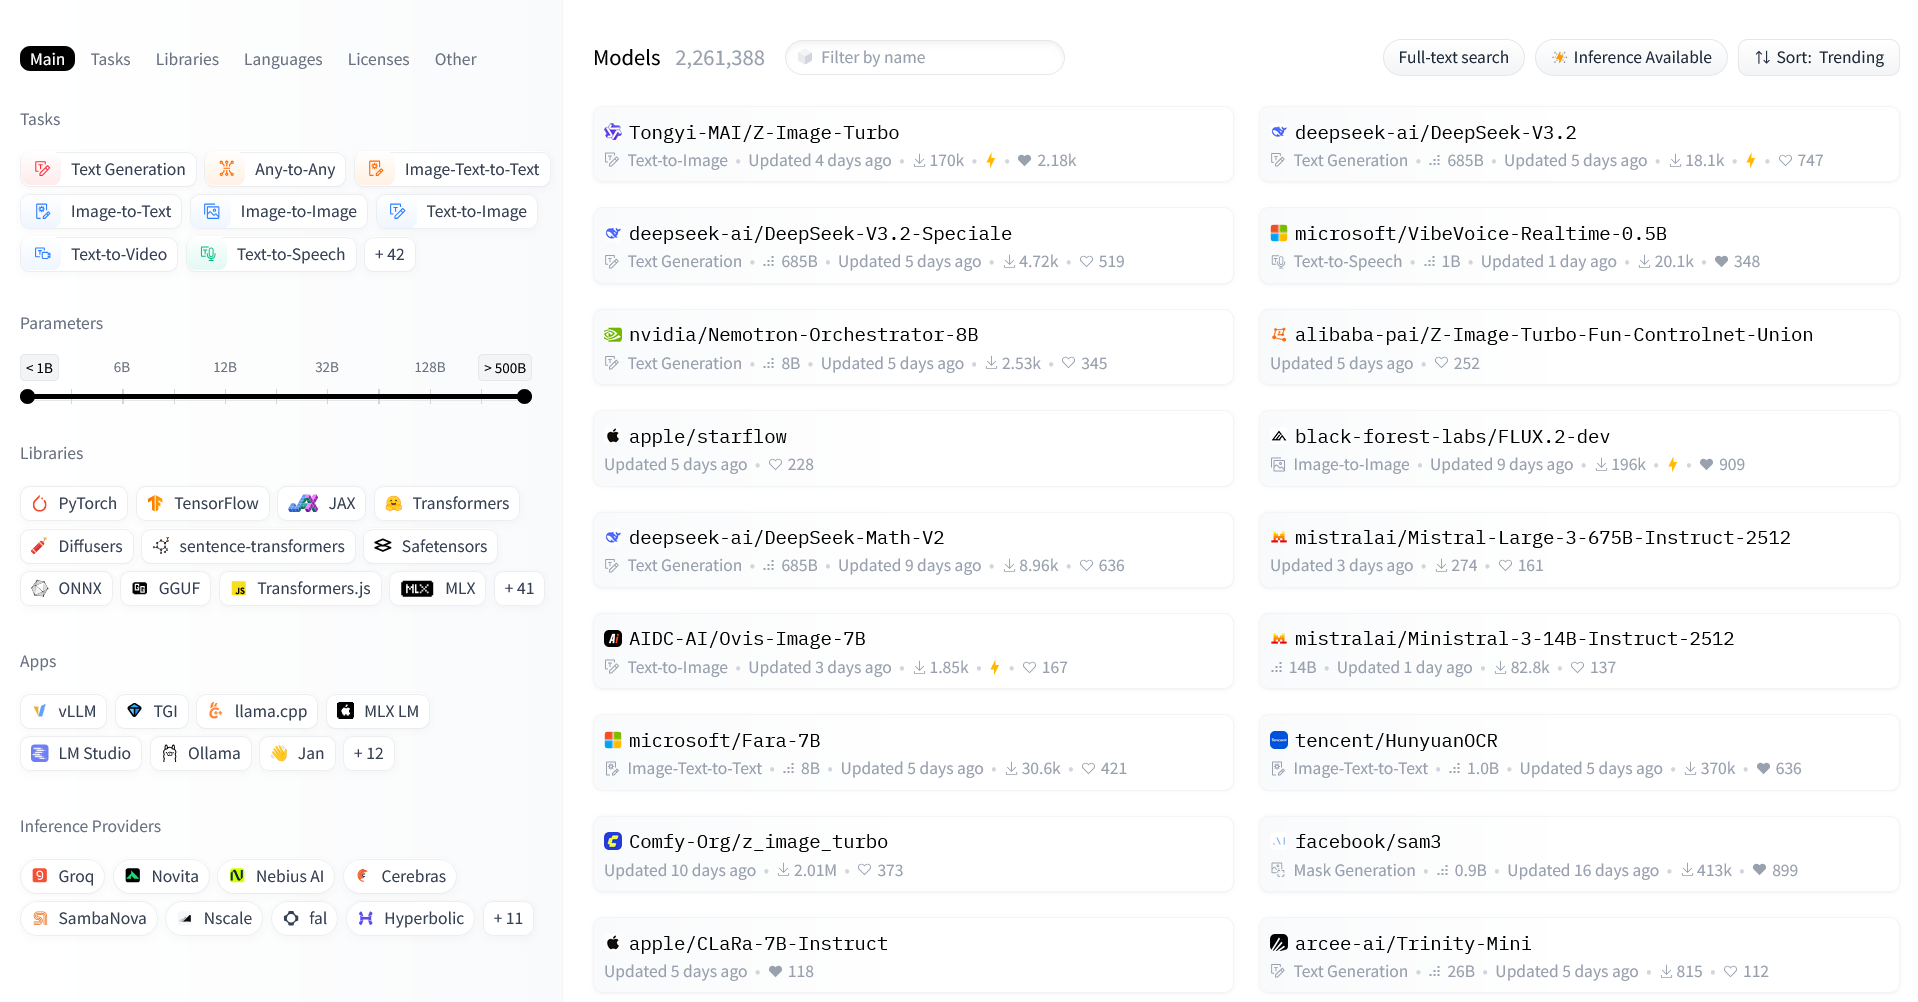Click the TensorFlow library icon

(155, 504)
